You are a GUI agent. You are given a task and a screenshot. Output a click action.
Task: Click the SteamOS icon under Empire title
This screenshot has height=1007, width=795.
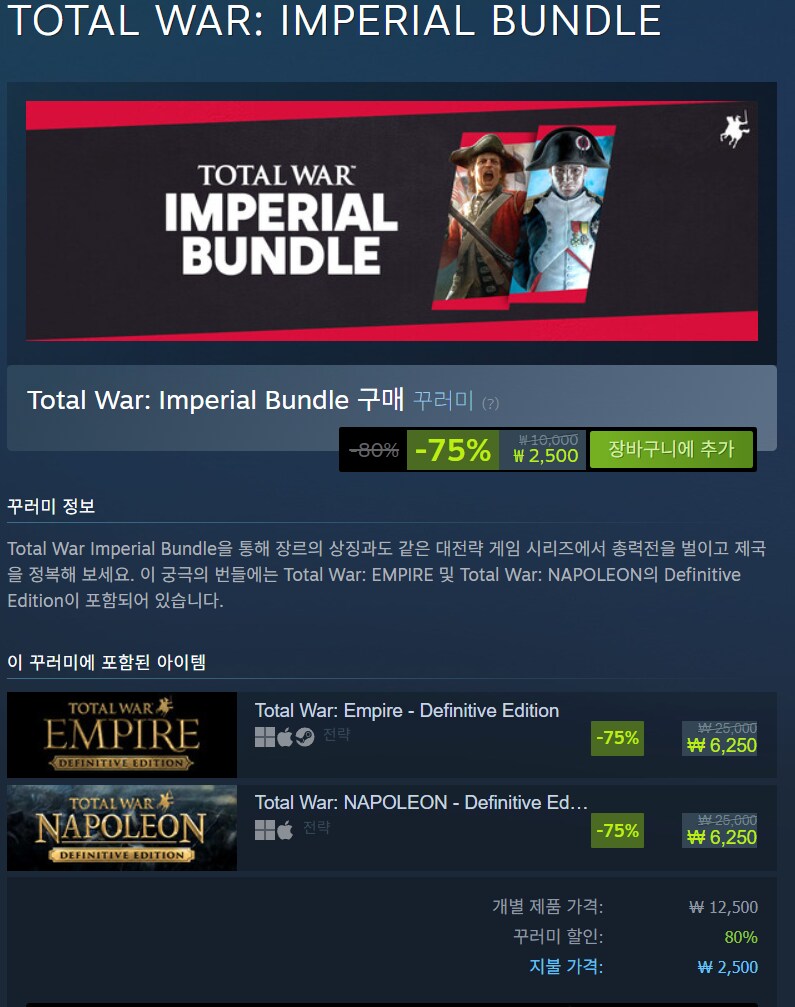(304, 737)
